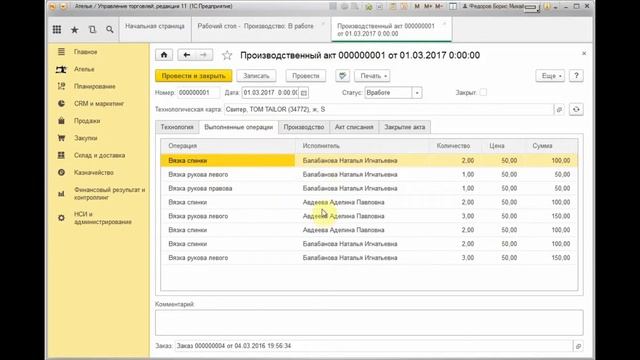Close the Производственный акт tab
The width and height of the screenshot is (640, 360).
point(444,24)
